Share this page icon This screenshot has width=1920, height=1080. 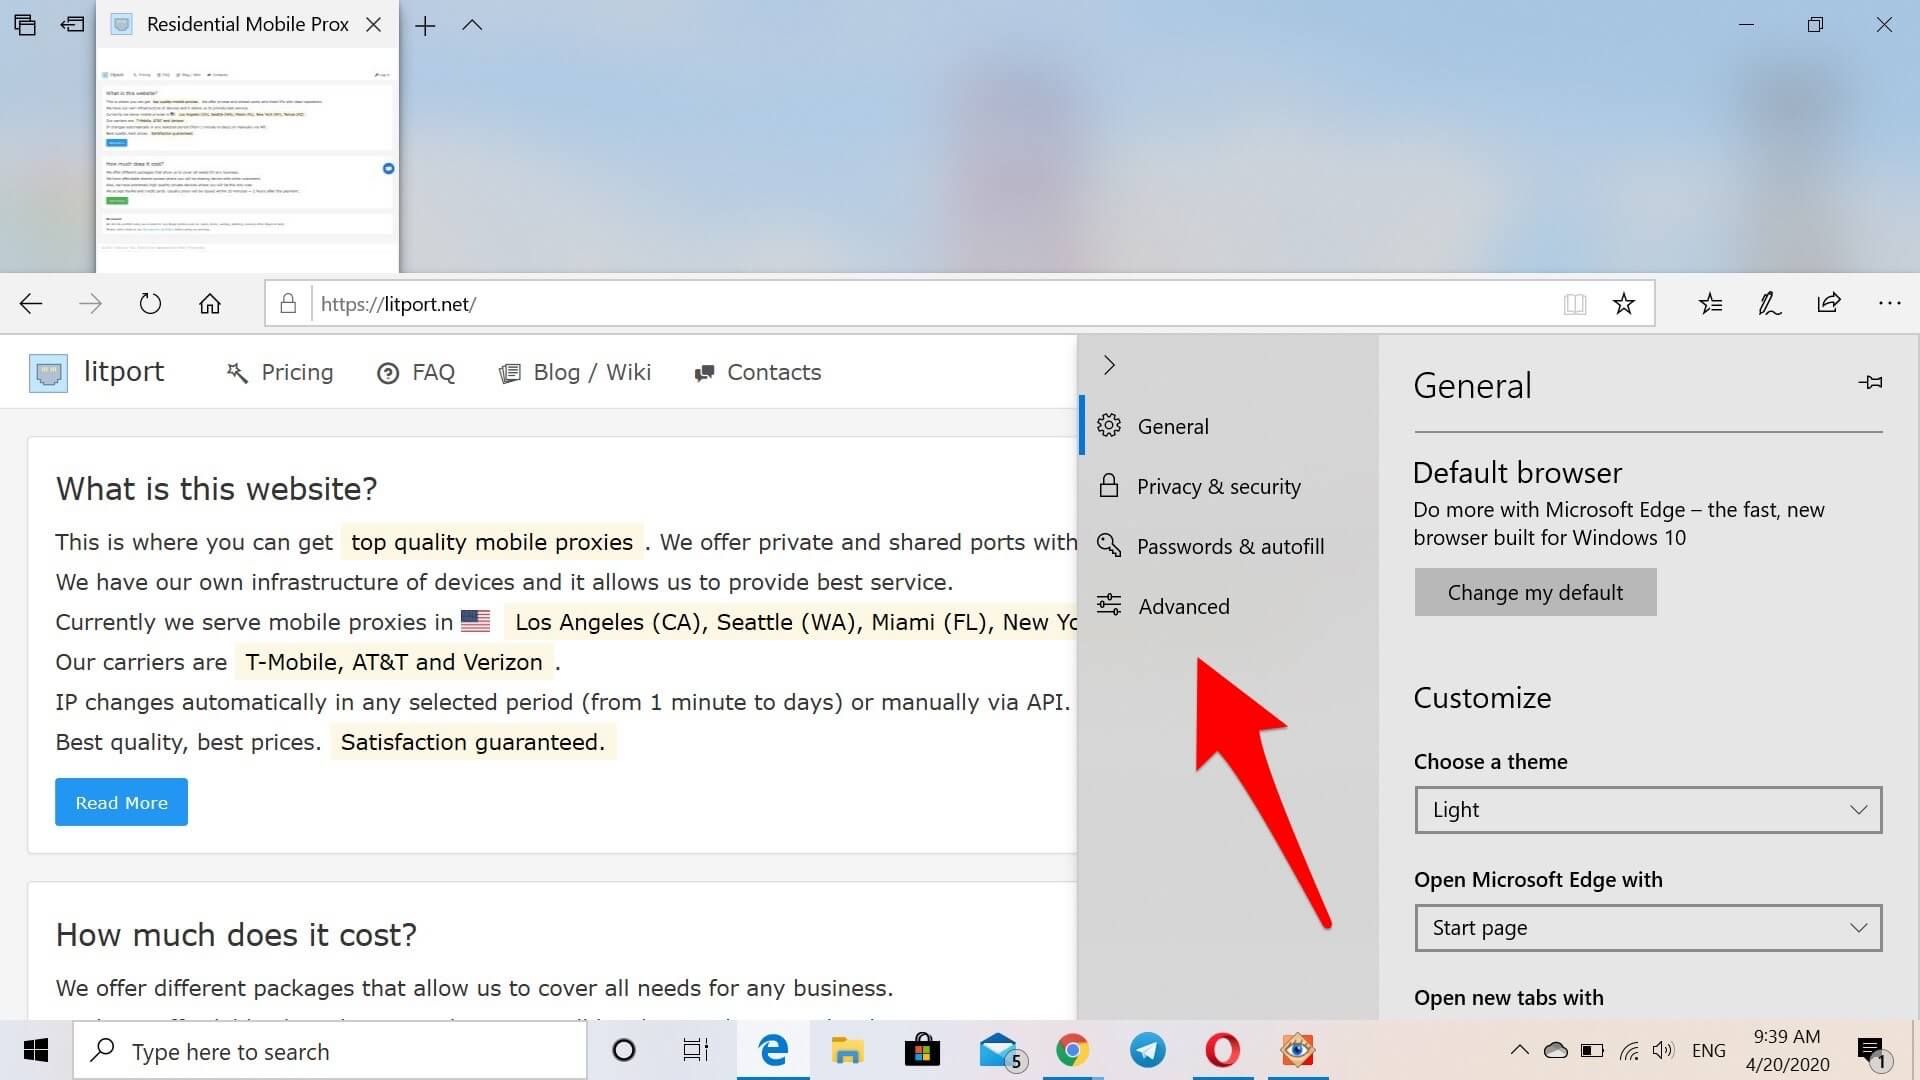click(x=1829, y=303)
